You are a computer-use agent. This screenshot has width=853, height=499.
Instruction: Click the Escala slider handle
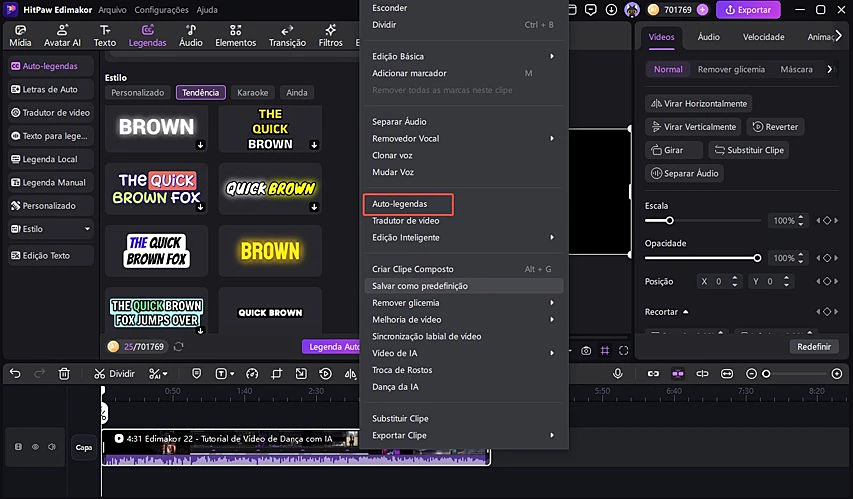(x=670, y=220)
